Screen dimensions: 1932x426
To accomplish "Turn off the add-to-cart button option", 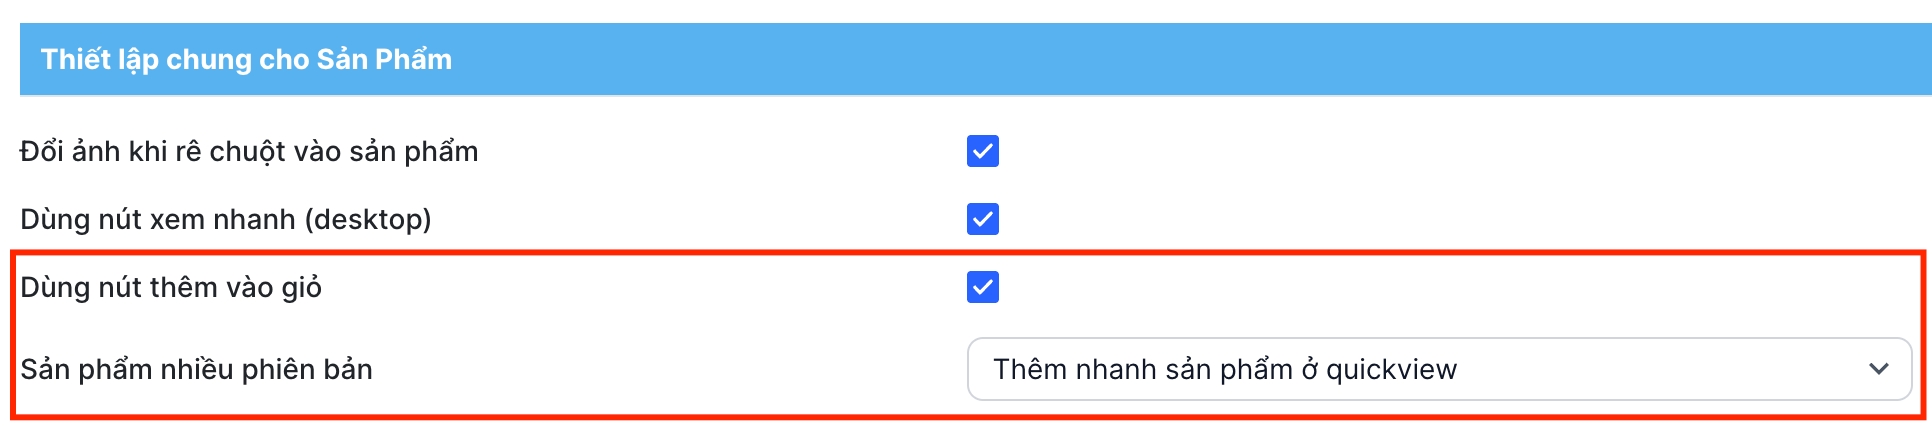I will tap(982, 287).
